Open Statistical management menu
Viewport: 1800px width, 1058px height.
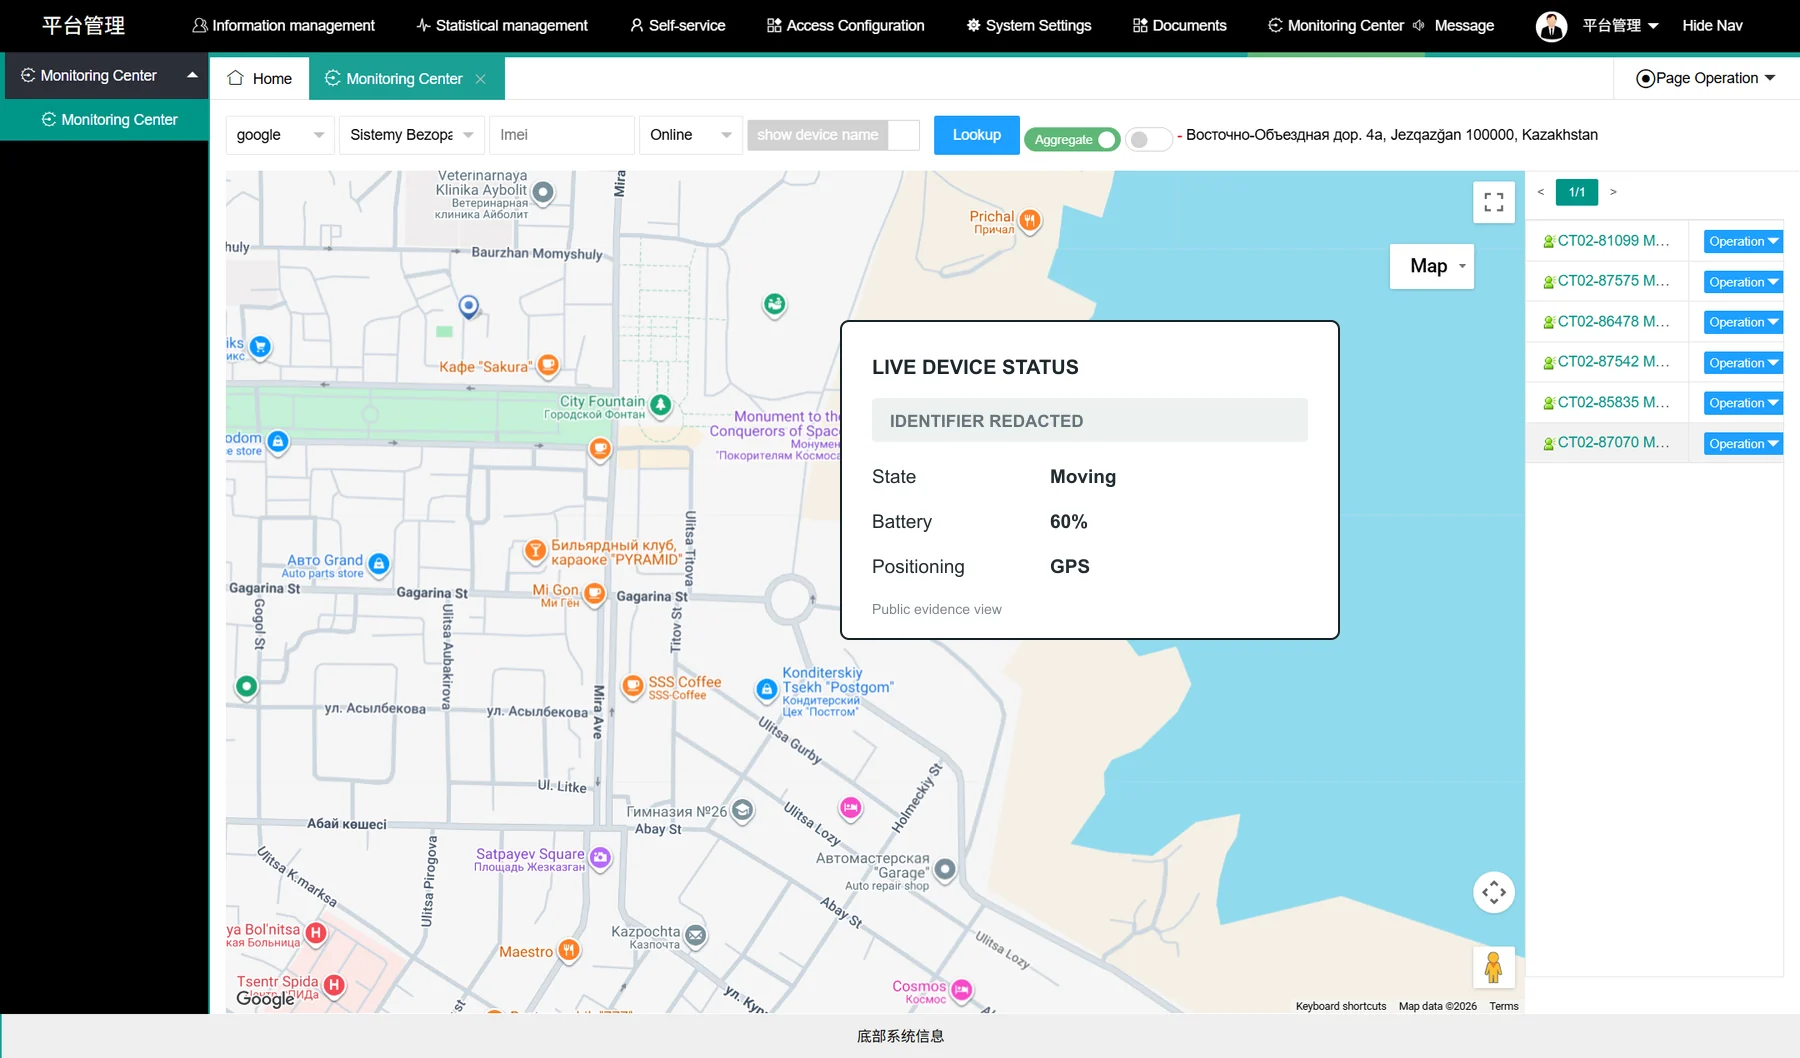502,25
